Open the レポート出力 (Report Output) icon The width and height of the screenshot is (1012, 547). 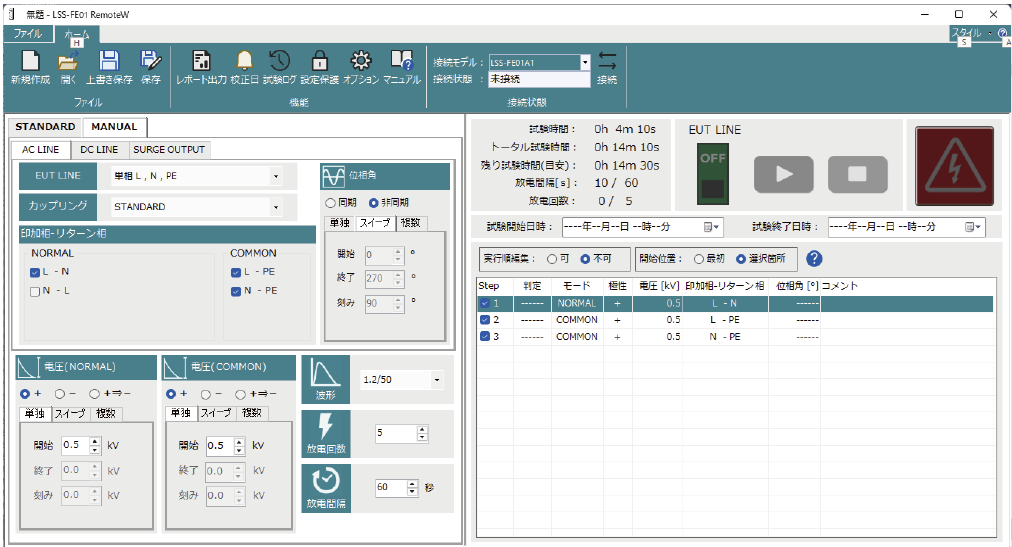point(201,62)
